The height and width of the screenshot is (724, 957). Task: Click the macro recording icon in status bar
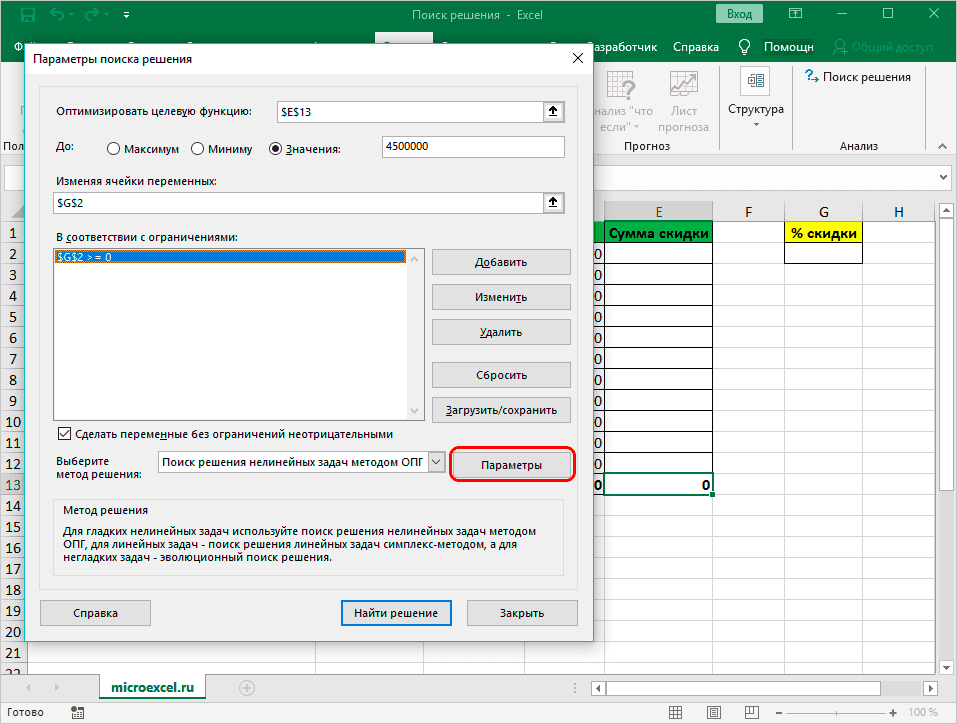point(79,714)
